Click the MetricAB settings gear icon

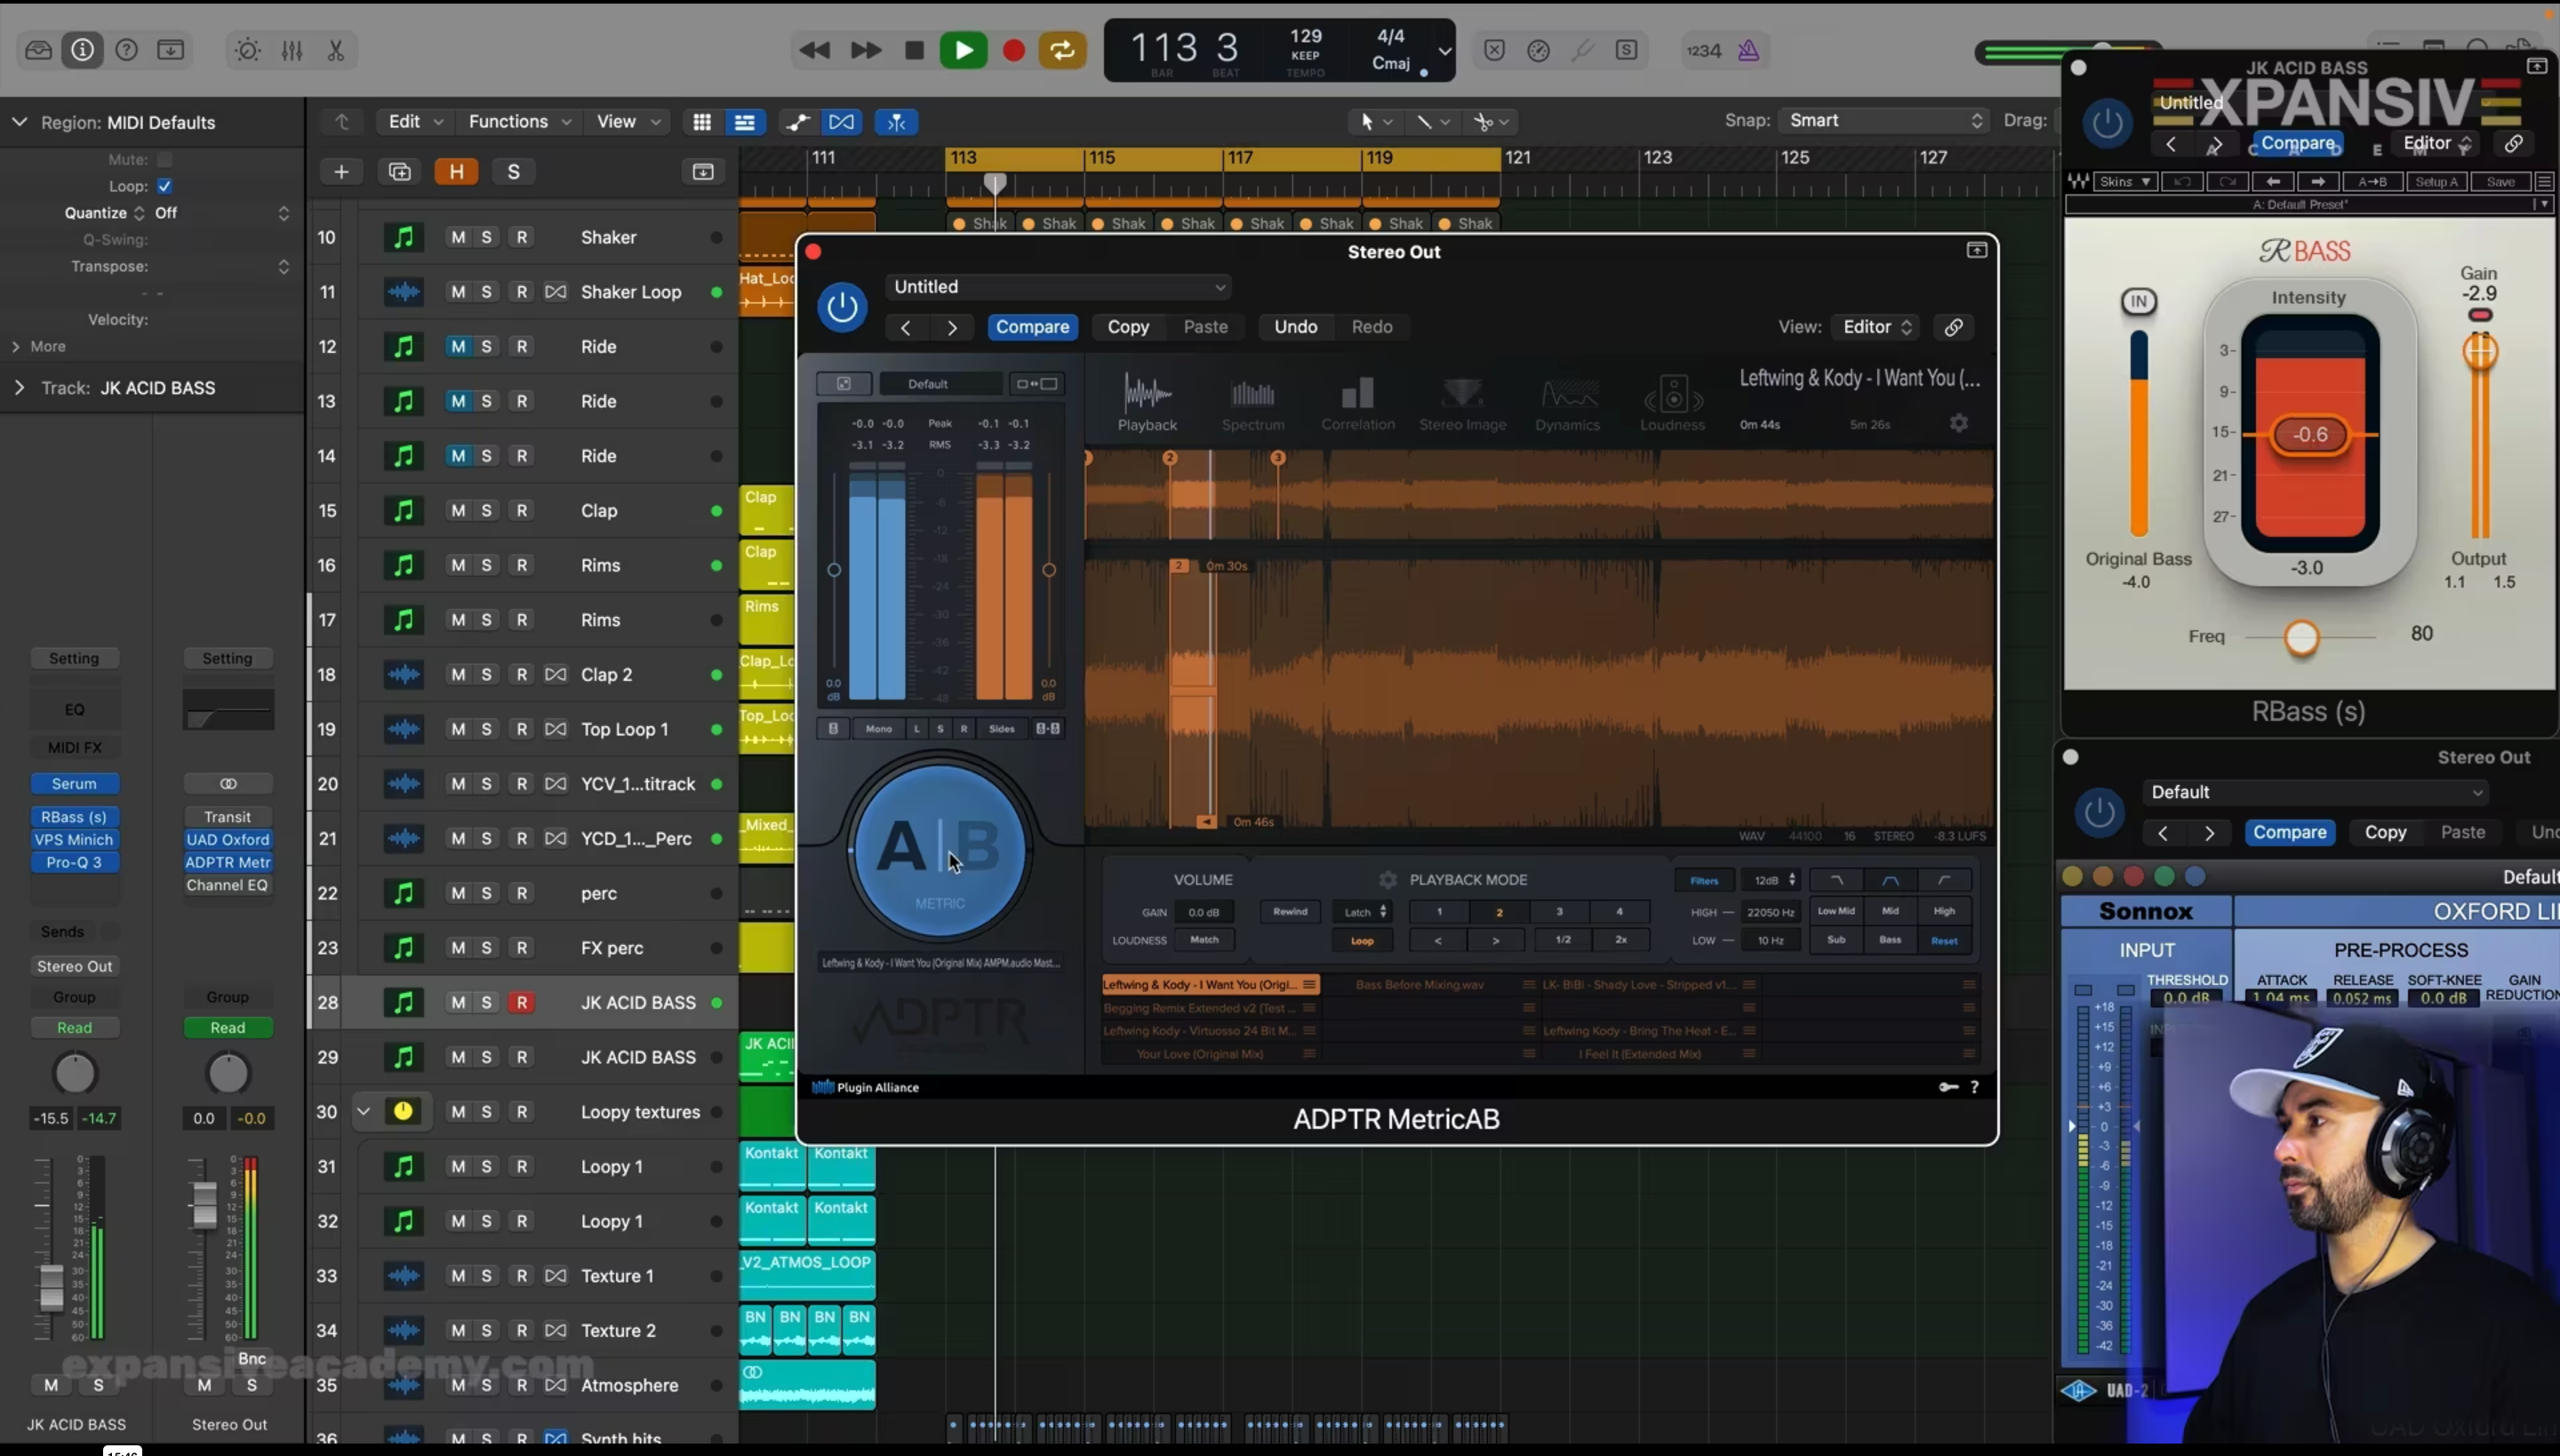1958,423
